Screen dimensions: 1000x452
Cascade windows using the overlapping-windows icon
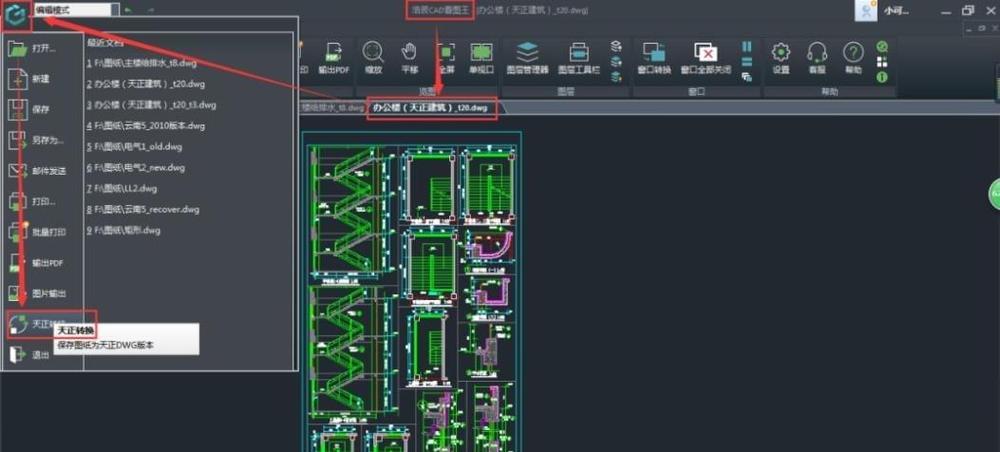pyautogui.click(x=747, y=77)
